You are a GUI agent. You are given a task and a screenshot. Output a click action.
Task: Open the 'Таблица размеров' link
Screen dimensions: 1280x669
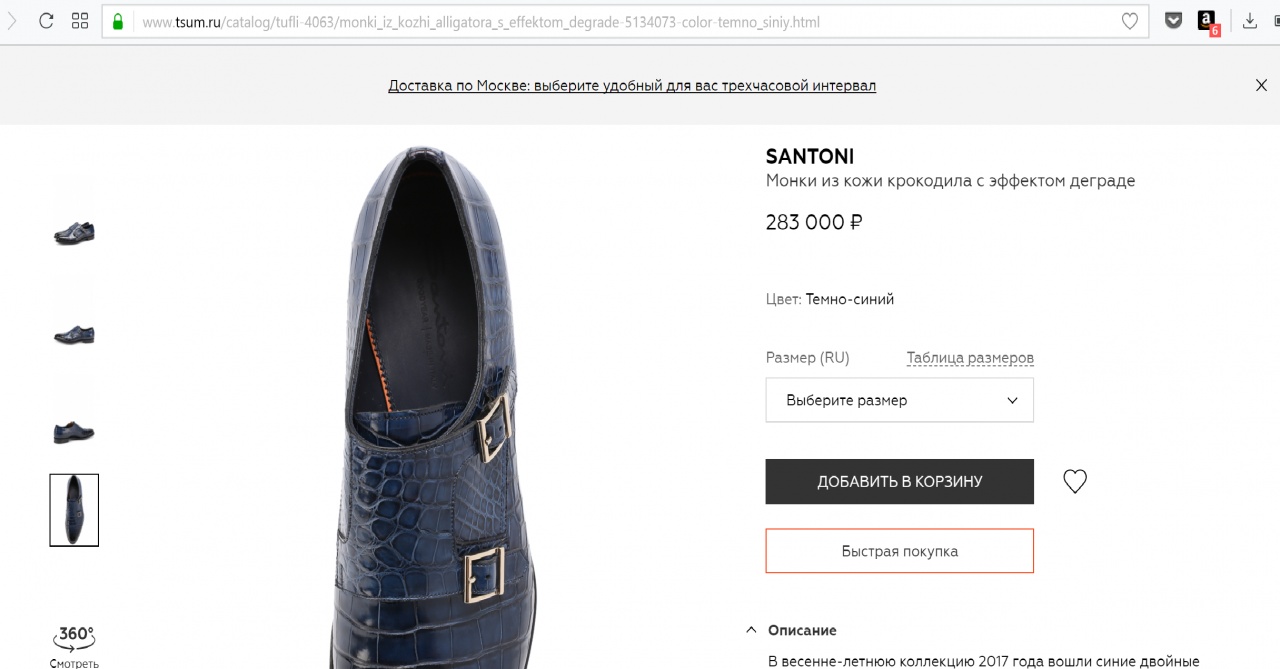pyautogui.click(x=969, y=358)
